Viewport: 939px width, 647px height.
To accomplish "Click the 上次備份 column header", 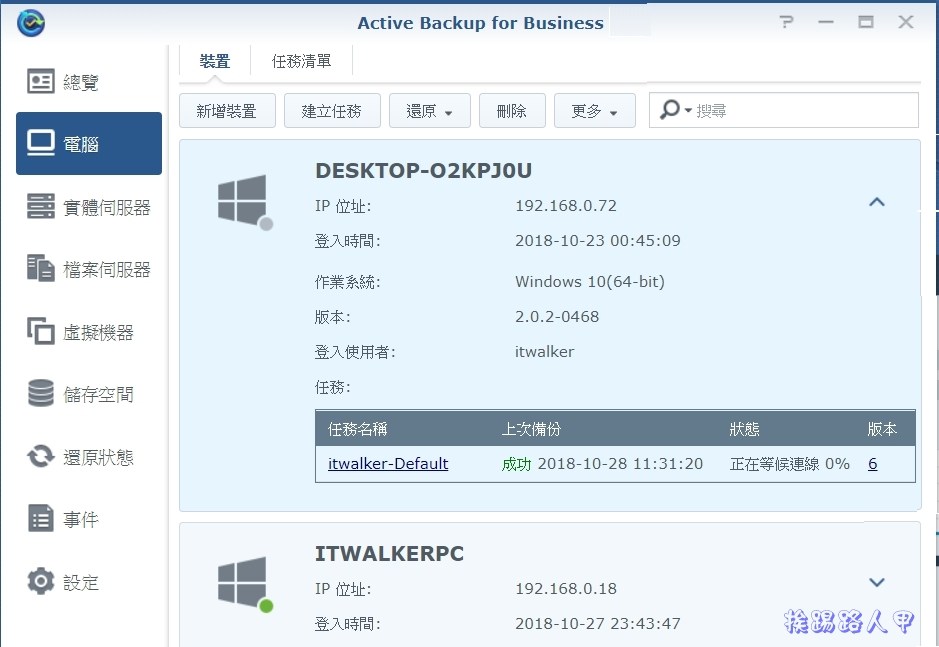I will pyautogui.click(x=531, y=429).
